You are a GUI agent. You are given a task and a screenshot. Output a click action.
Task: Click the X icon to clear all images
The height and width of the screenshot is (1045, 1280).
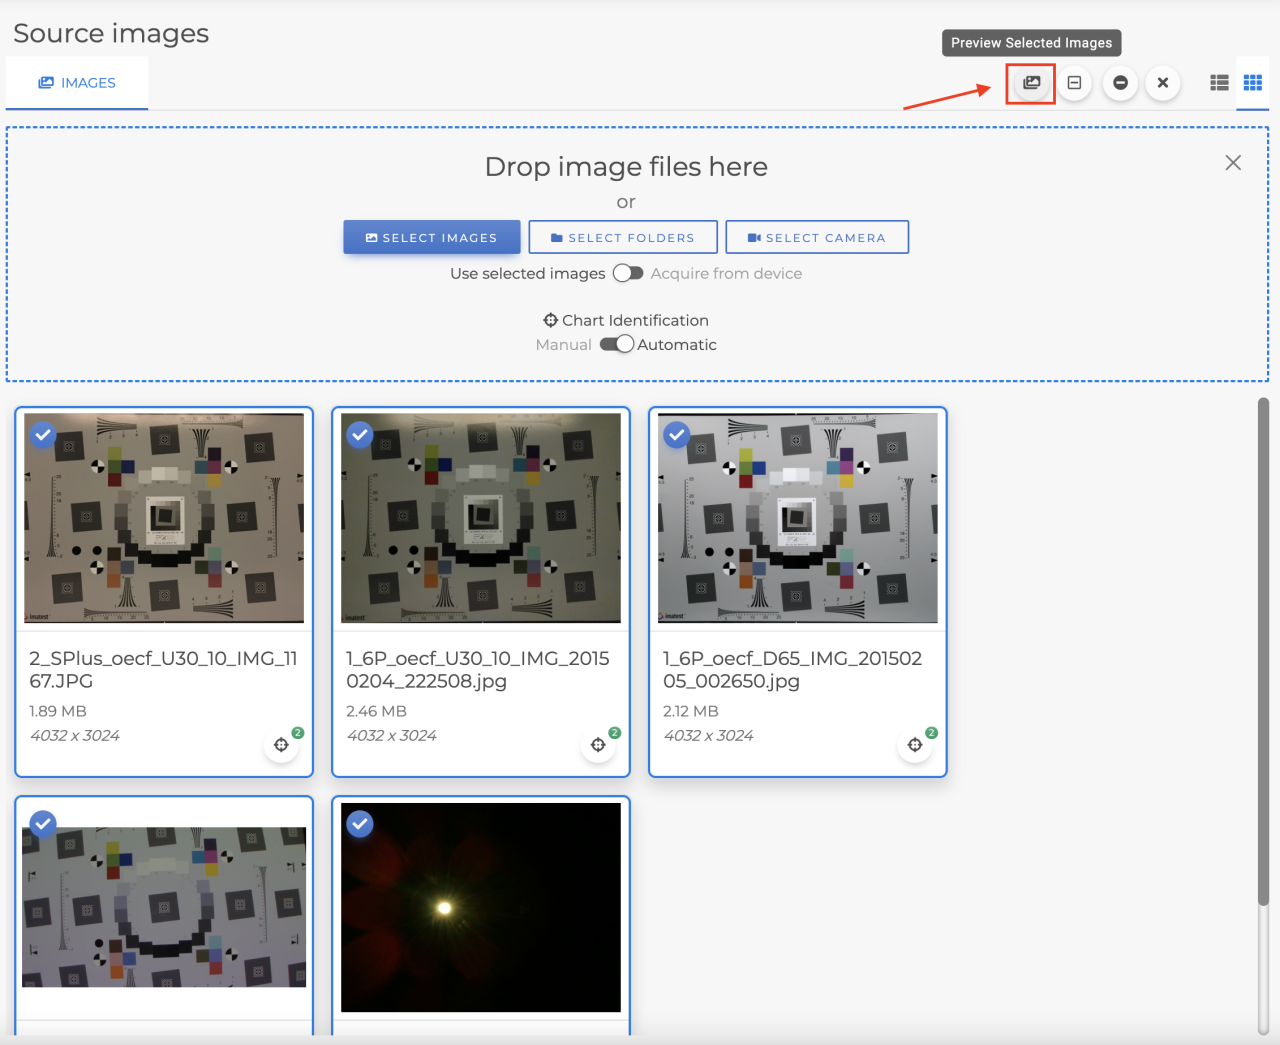(x=1162, y=84)
